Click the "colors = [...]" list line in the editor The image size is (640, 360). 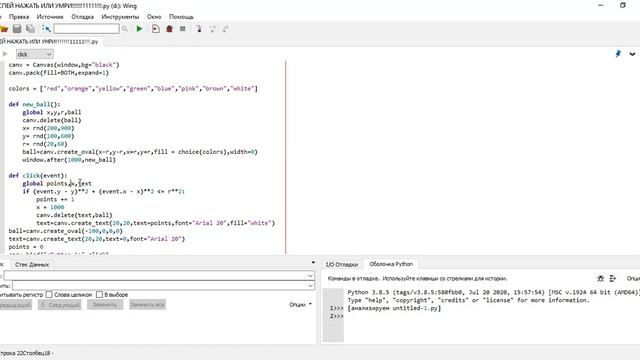pyautogui.click(x=133, y=89)
